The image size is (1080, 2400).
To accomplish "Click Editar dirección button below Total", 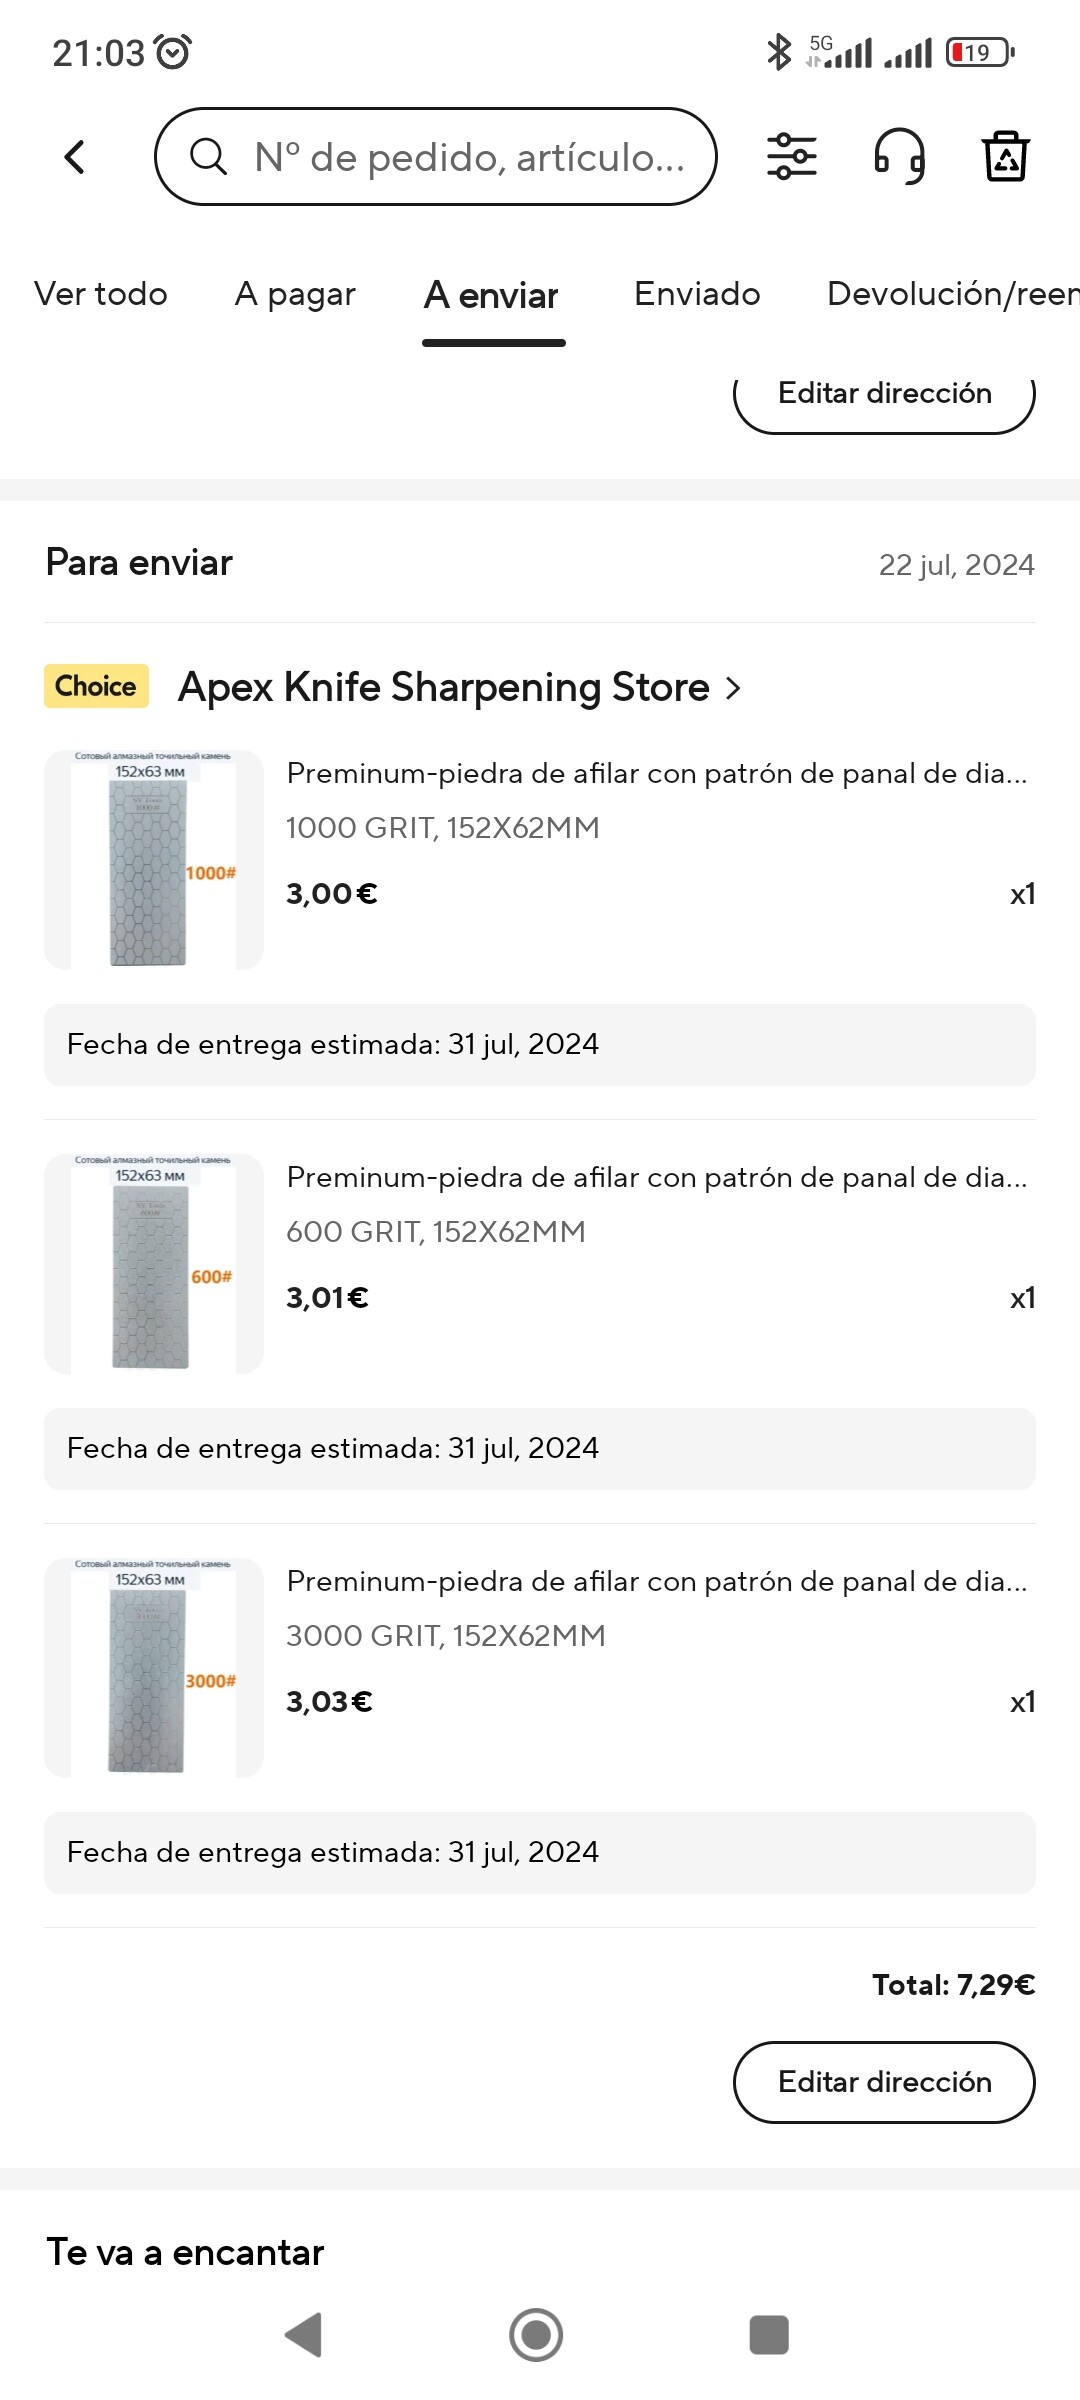I will pyautogui.click(x=884, y=2082).
